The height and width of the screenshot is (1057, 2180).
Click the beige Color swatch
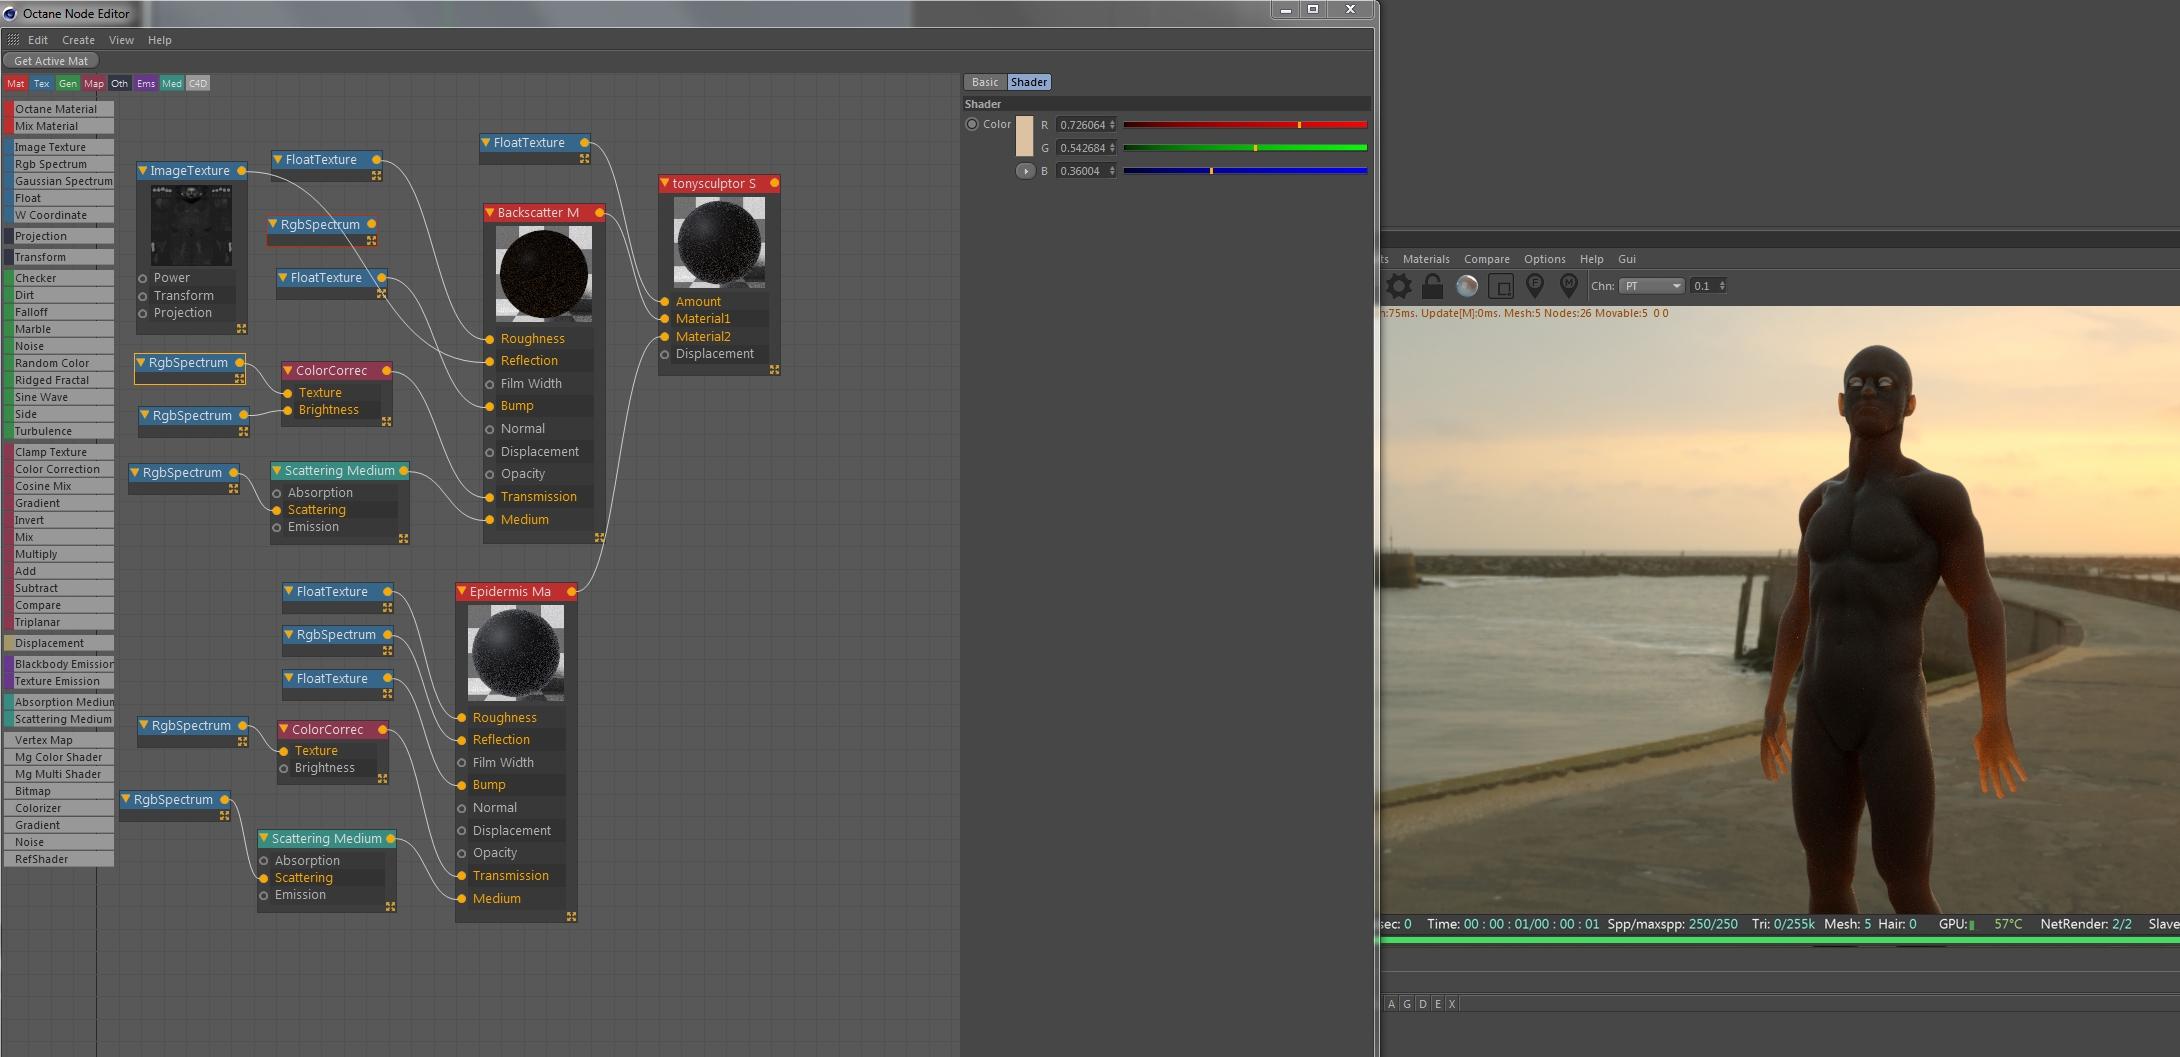coord(1024,137)
